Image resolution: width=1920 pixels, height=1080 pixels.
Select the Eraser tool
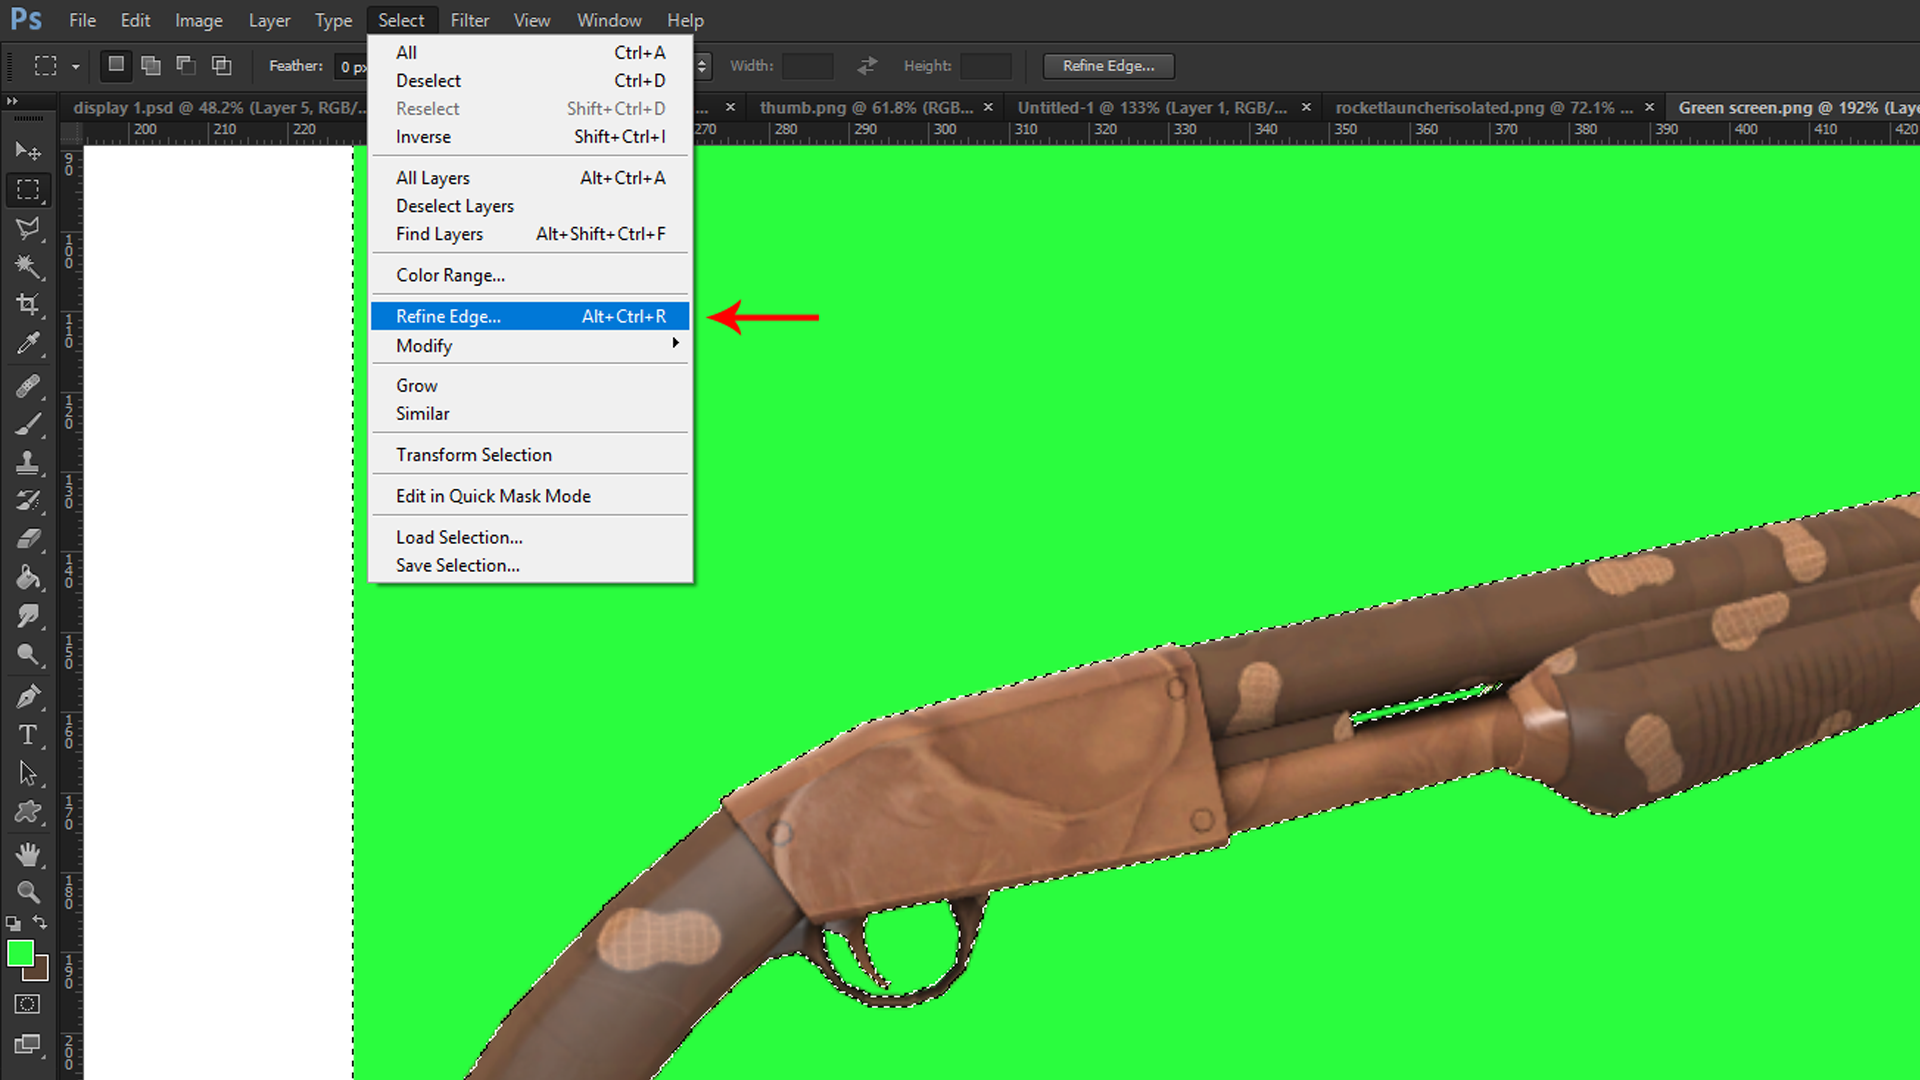[x=28, y=539]
